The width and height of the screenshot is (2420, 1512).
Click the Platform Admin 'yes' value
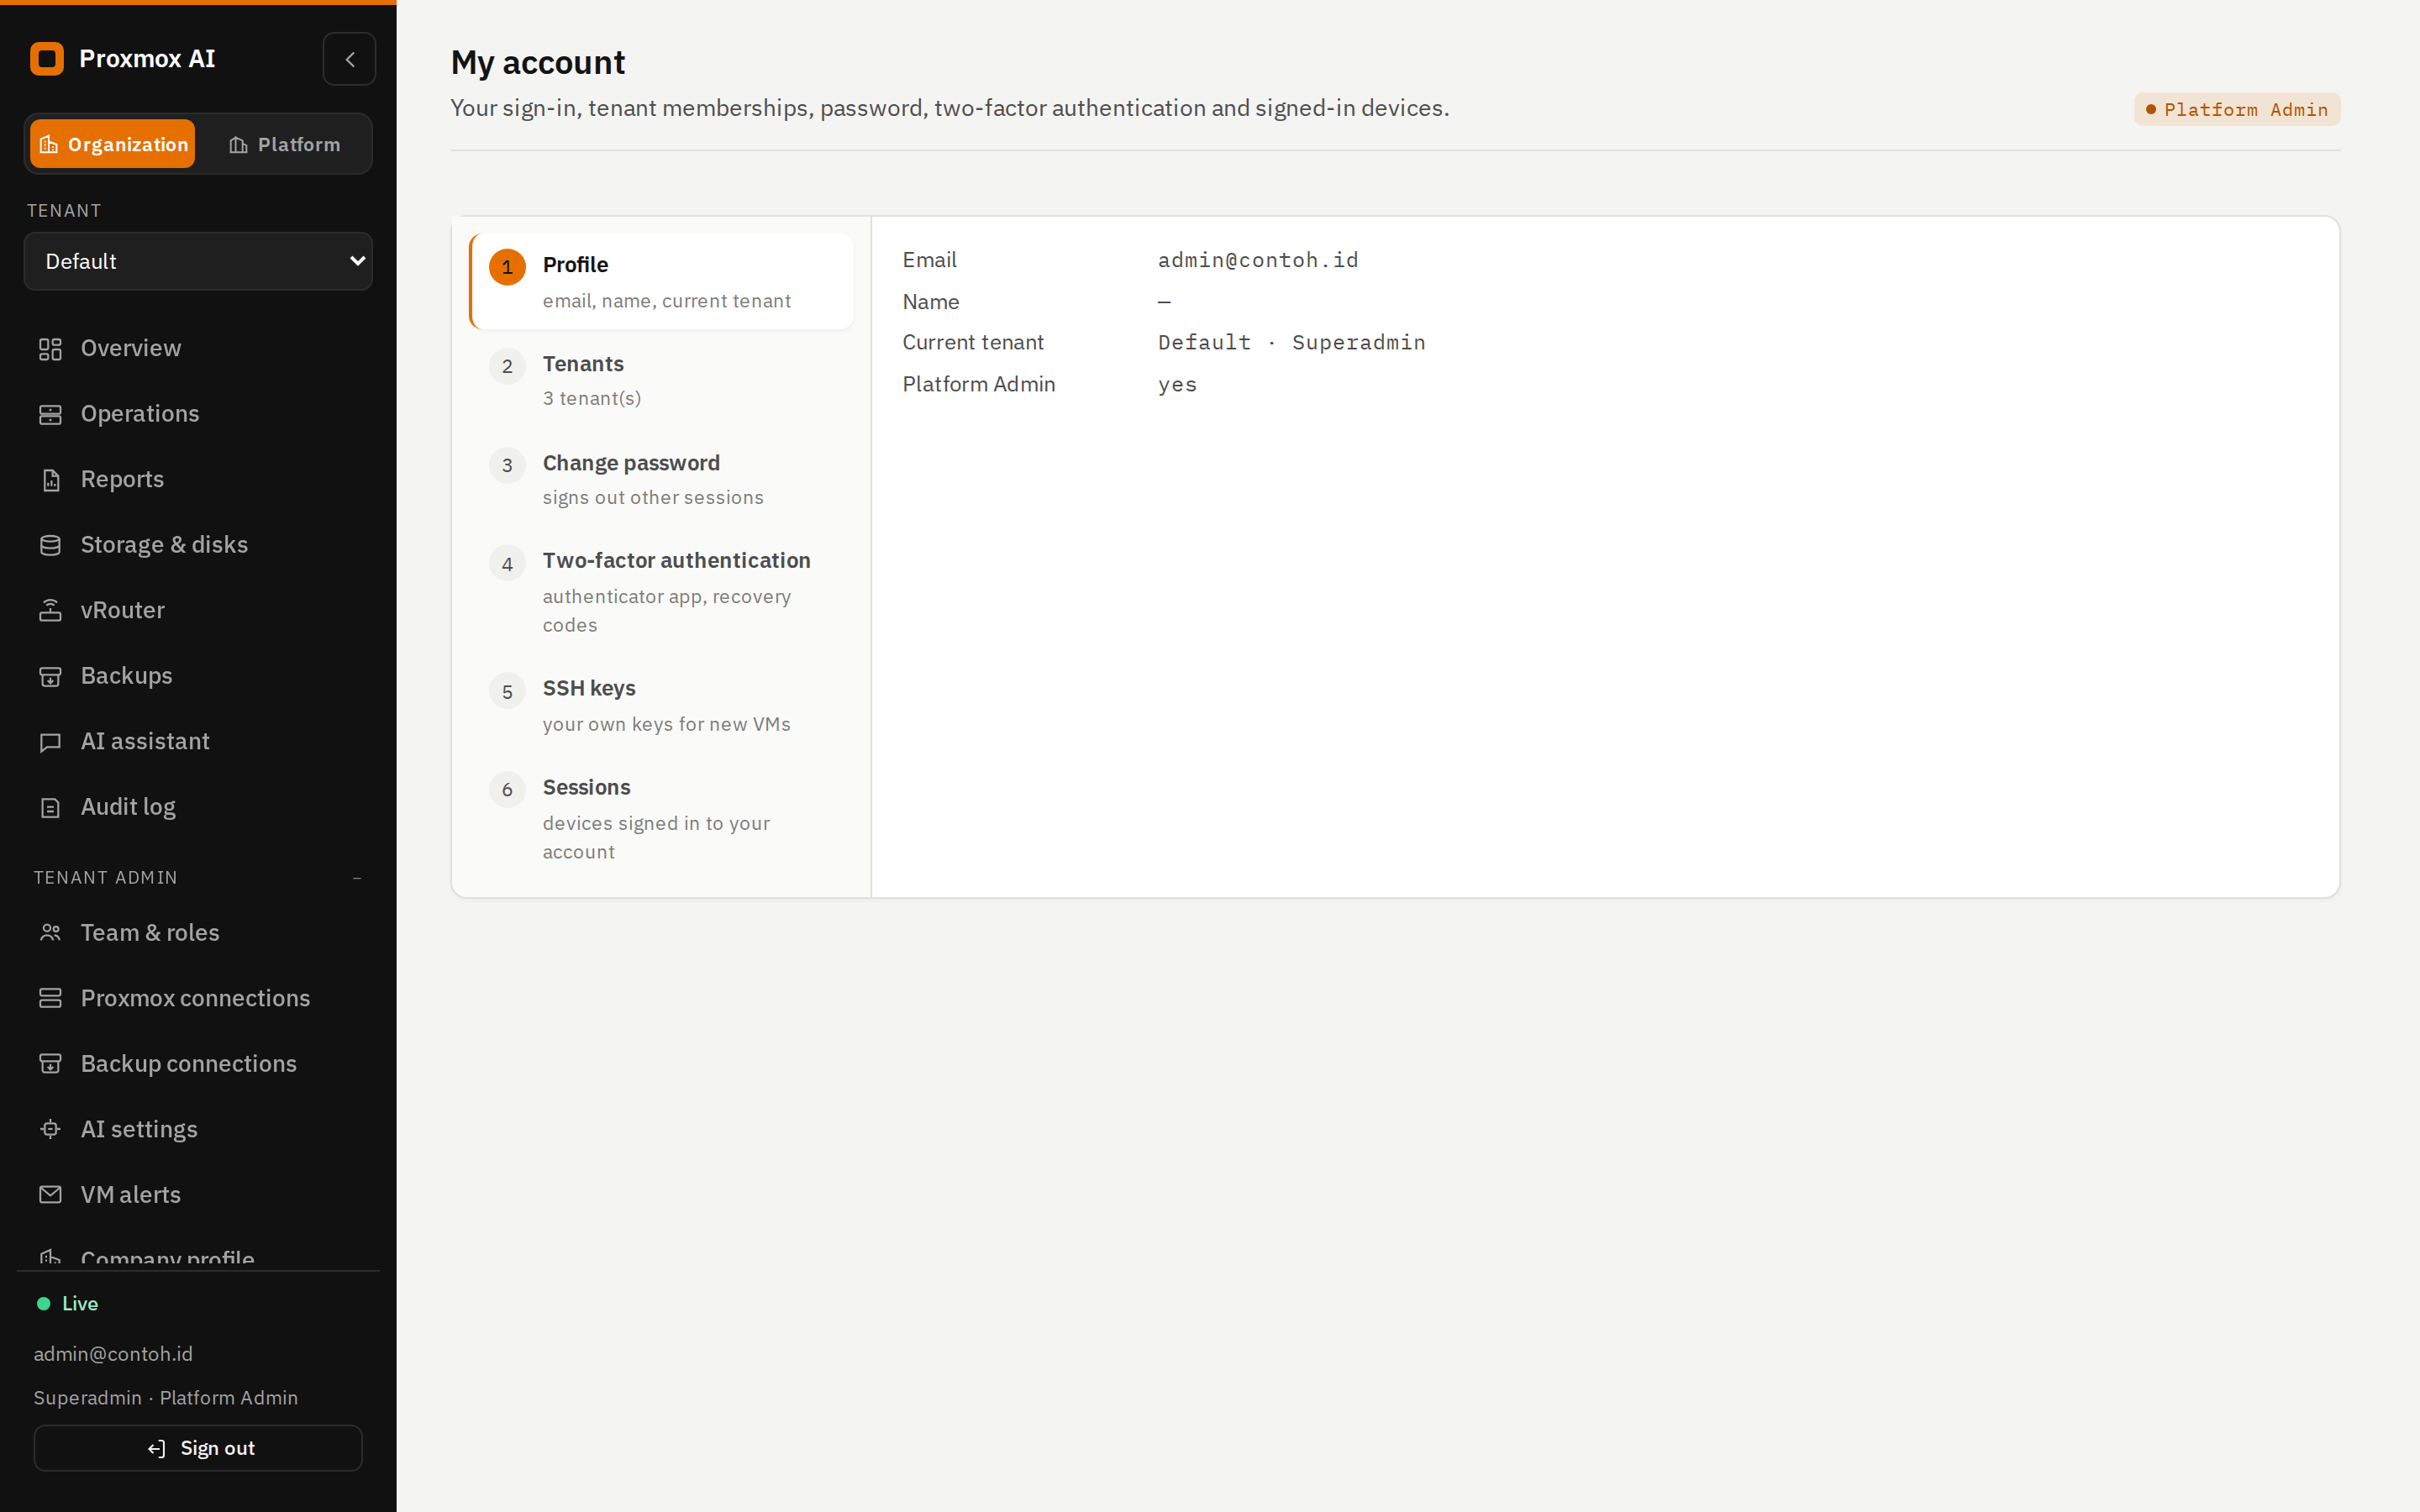pyautogui.click(x=1177, y=385)
